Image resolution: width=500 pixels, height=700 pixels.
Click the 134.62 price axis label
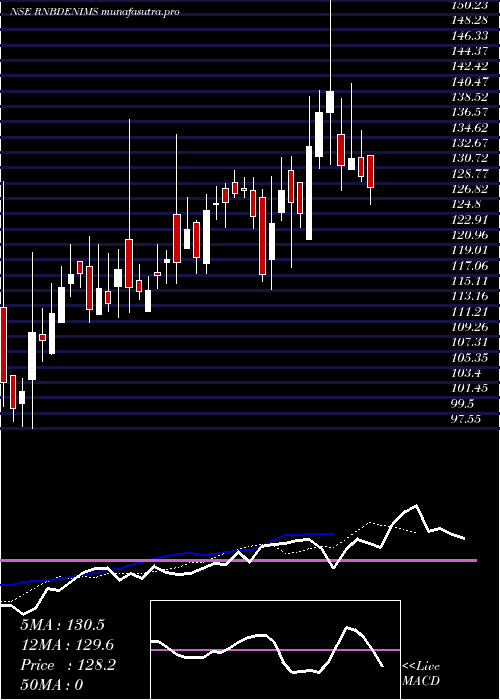click(471, 127)
